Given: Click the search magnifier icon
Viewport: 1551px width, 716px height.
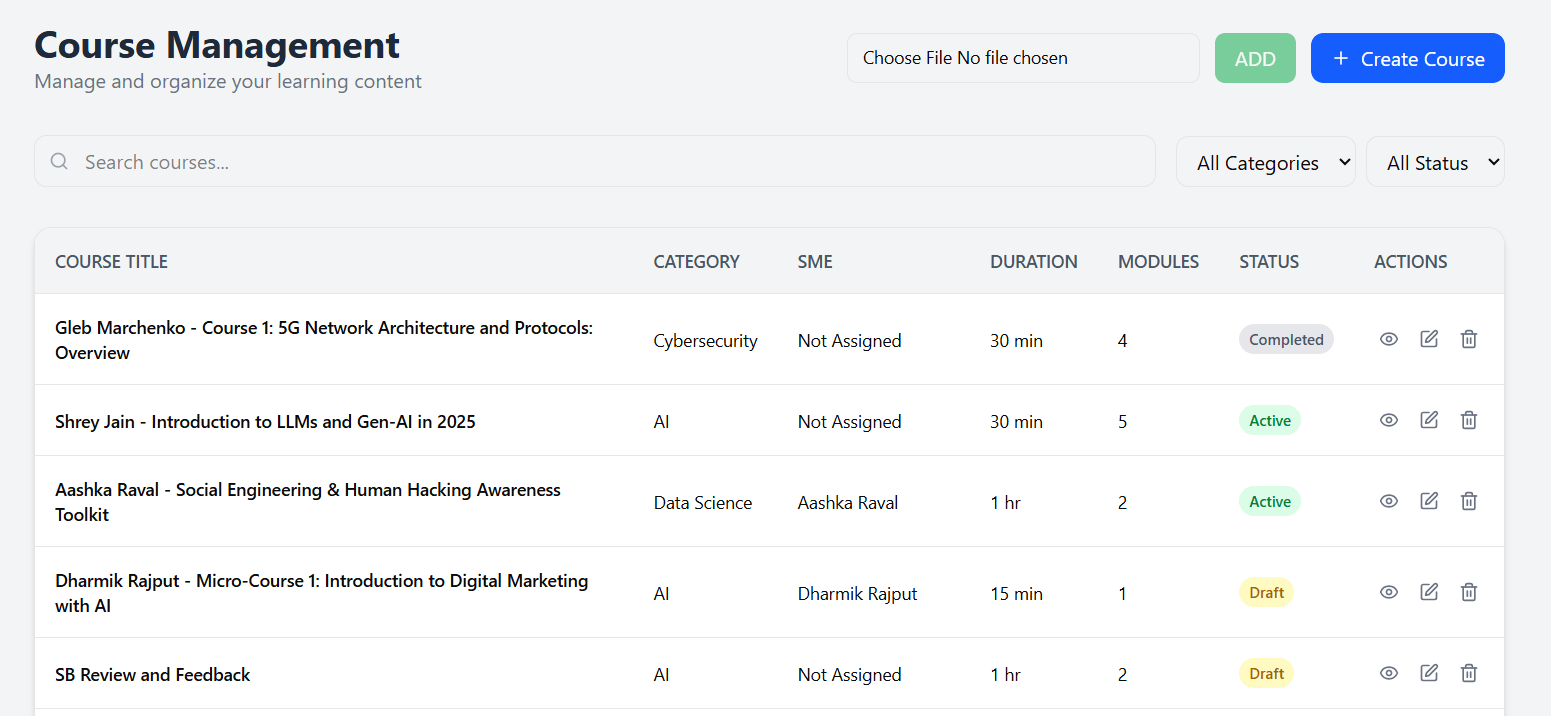Looking at the screenshot, I should (x=59, y=161).
